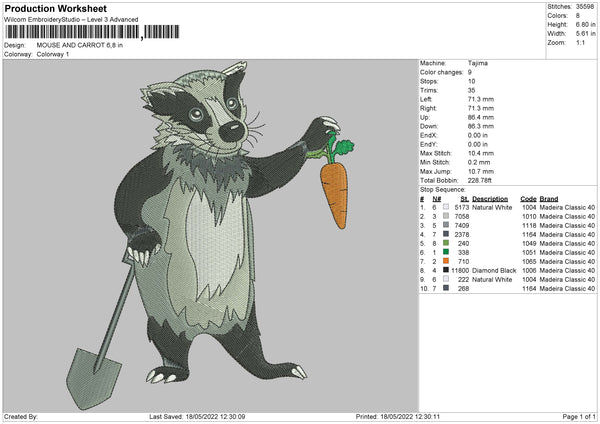Image resolution: width=600 pixels, height=424 pixels.
Task: Click the EndX value 0.00 in
Action: [478, 135]
